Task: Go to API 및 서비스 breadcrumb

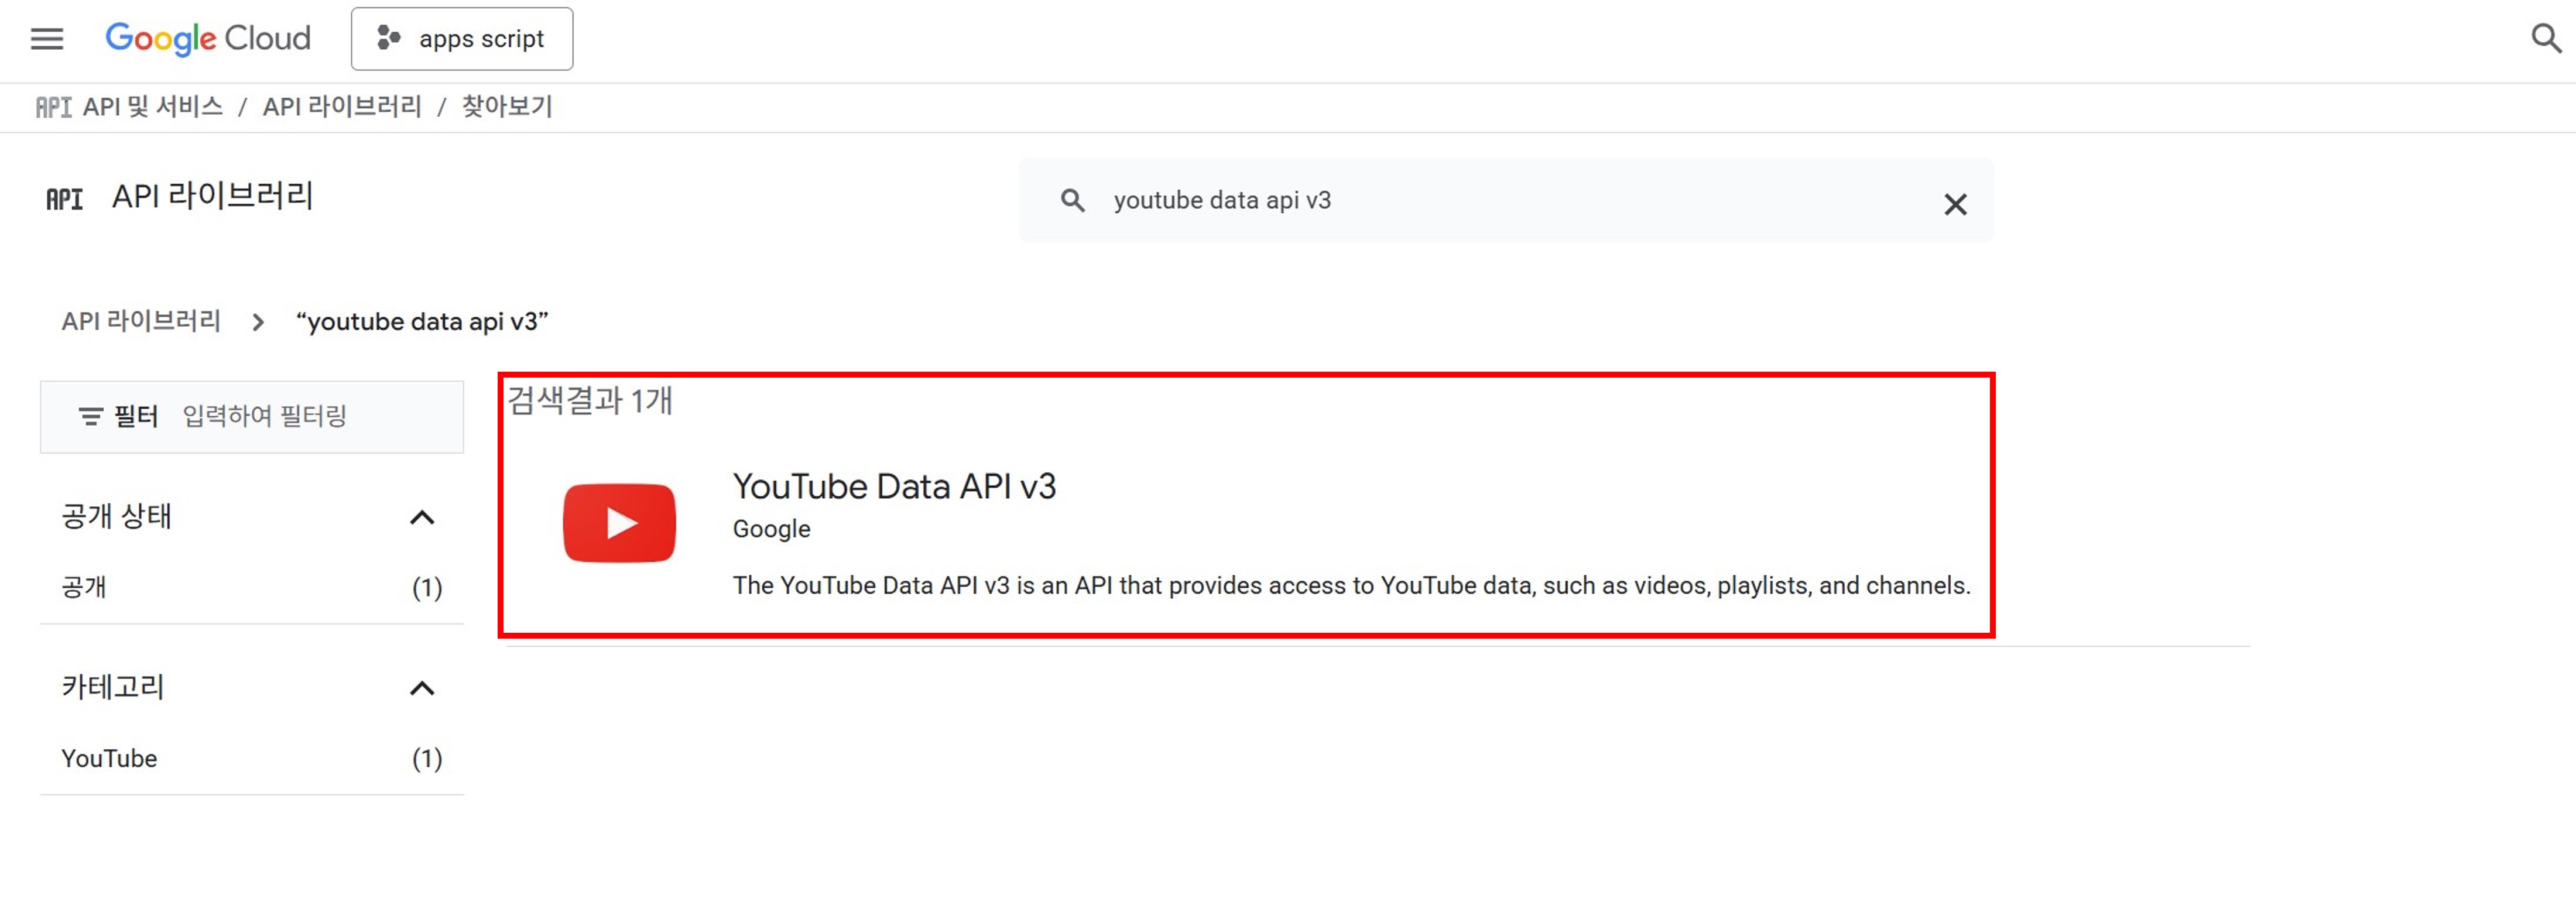Action: click(x=152, y=107)
